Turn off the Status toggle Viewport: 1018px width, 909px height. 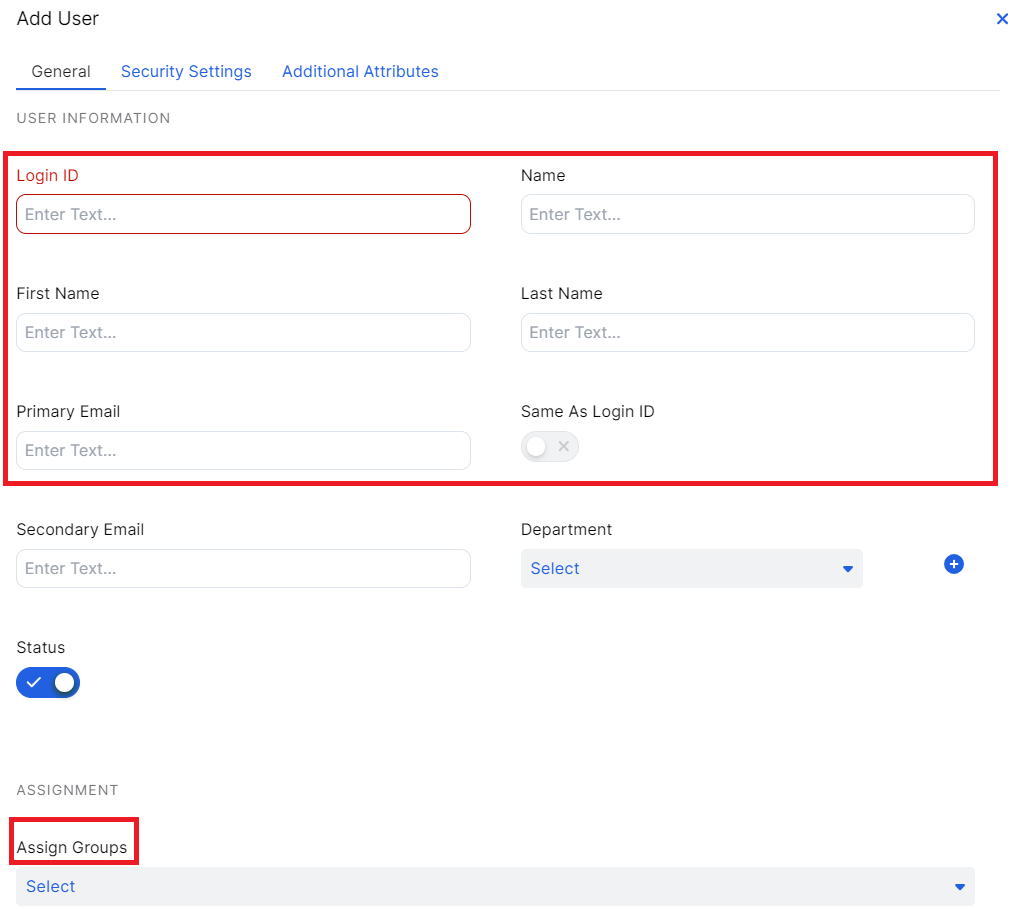click(x=48, y=683)
